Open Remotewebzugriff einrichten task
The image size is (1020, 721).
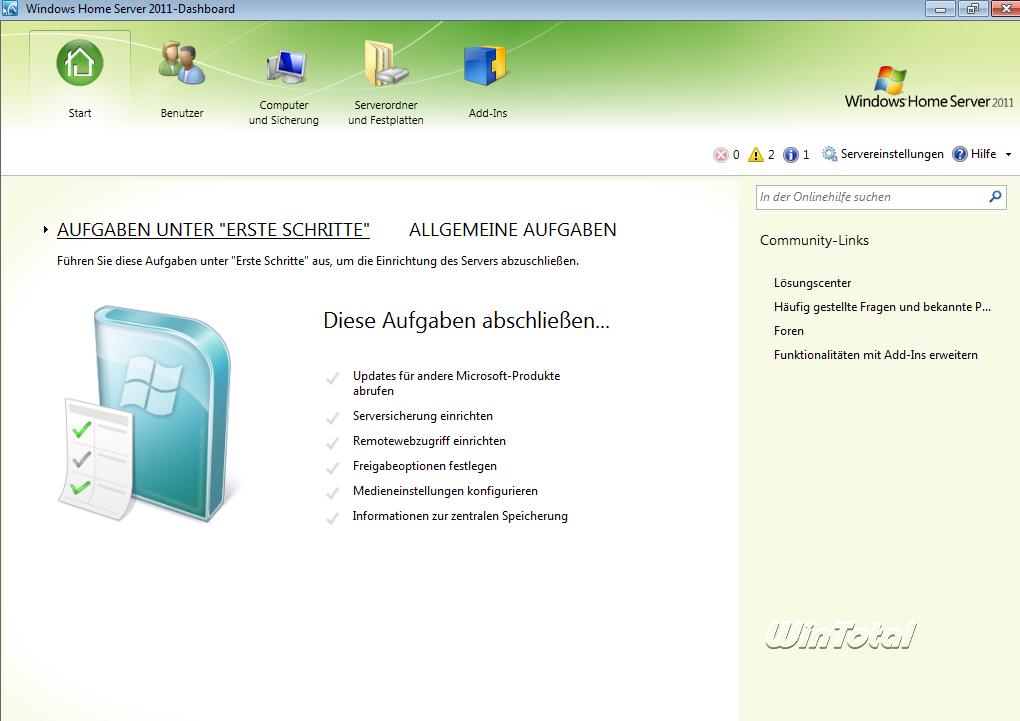click(429, 441)
